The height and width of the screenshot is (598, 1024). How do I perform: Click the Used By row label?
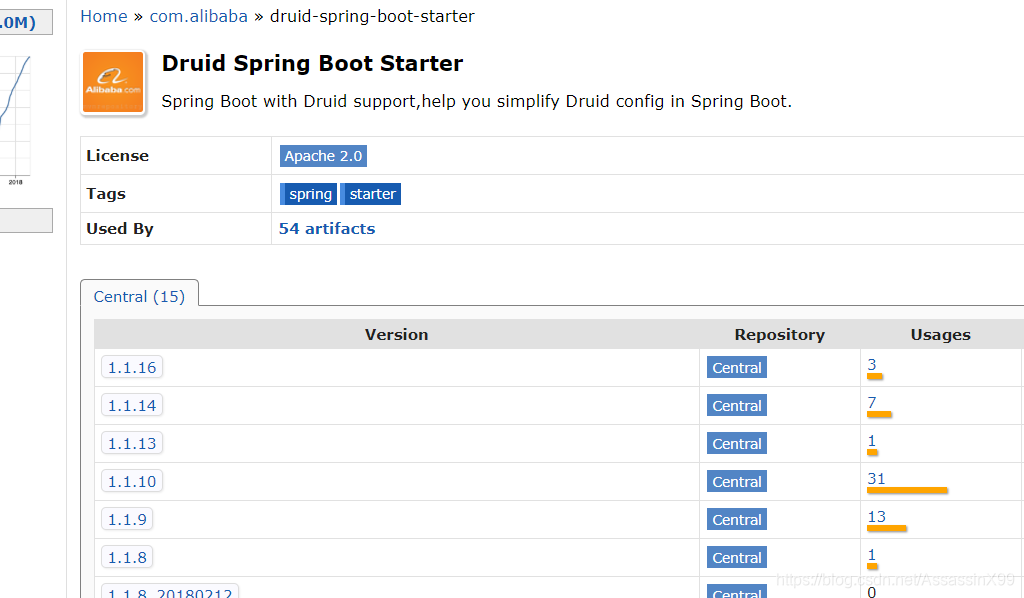click(x=120, y=228)
